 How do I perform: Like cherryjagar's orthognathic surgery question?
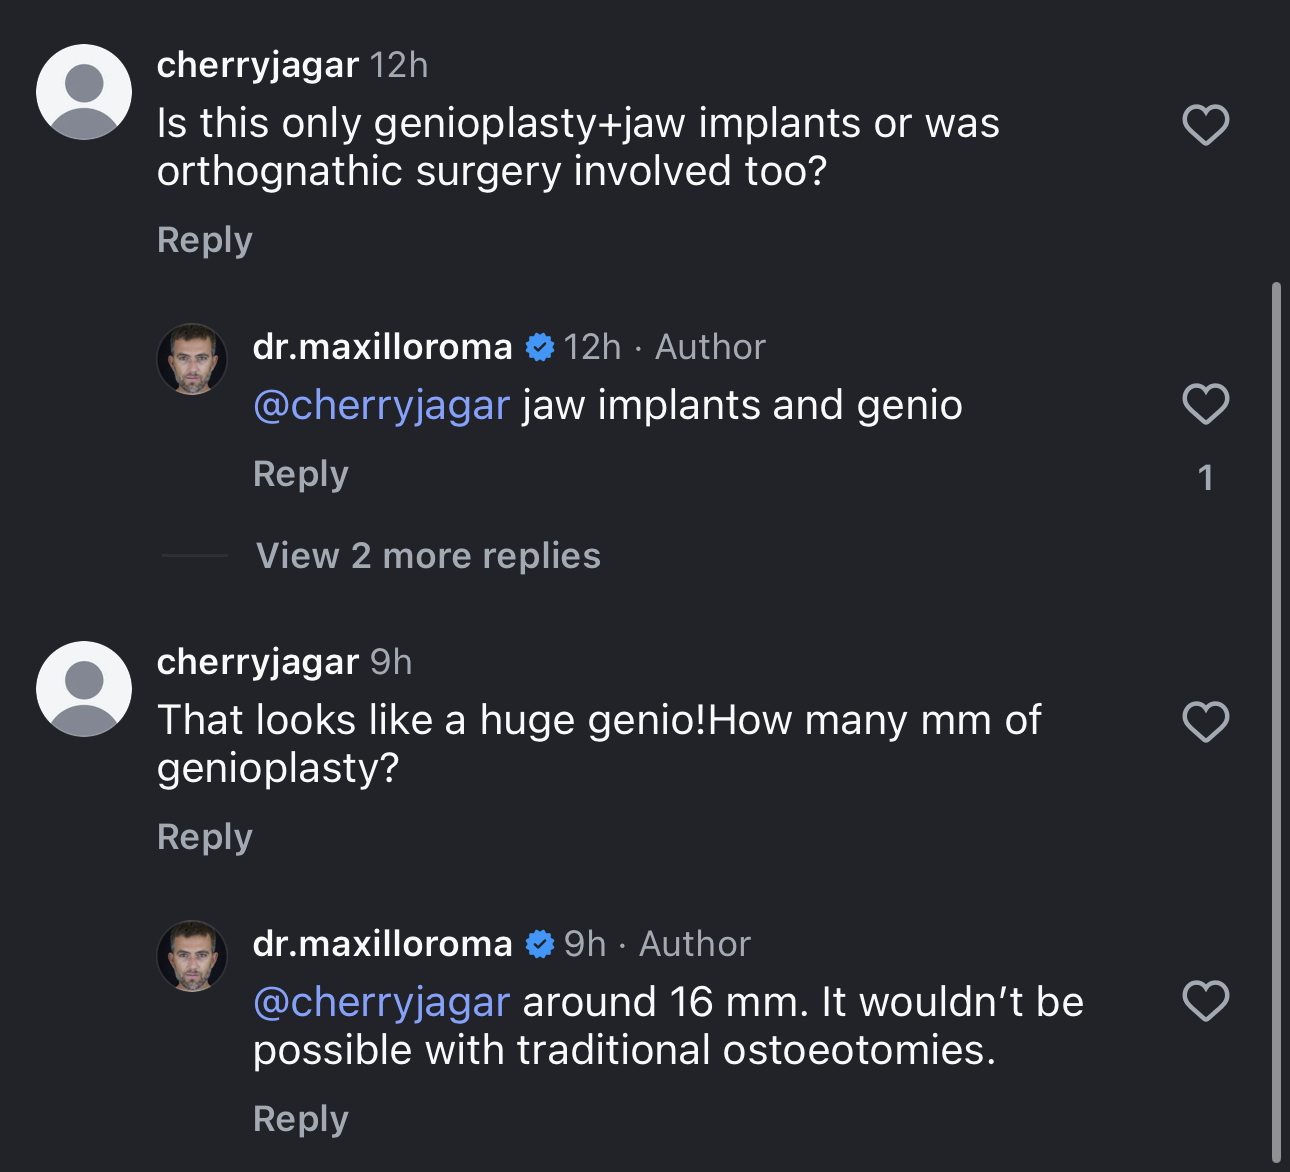1205,125
